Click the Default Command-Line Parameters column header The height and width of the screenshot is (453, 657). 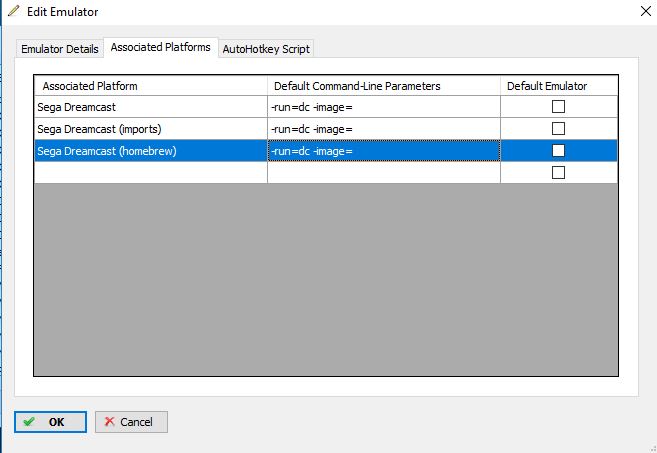pos(384,85)
